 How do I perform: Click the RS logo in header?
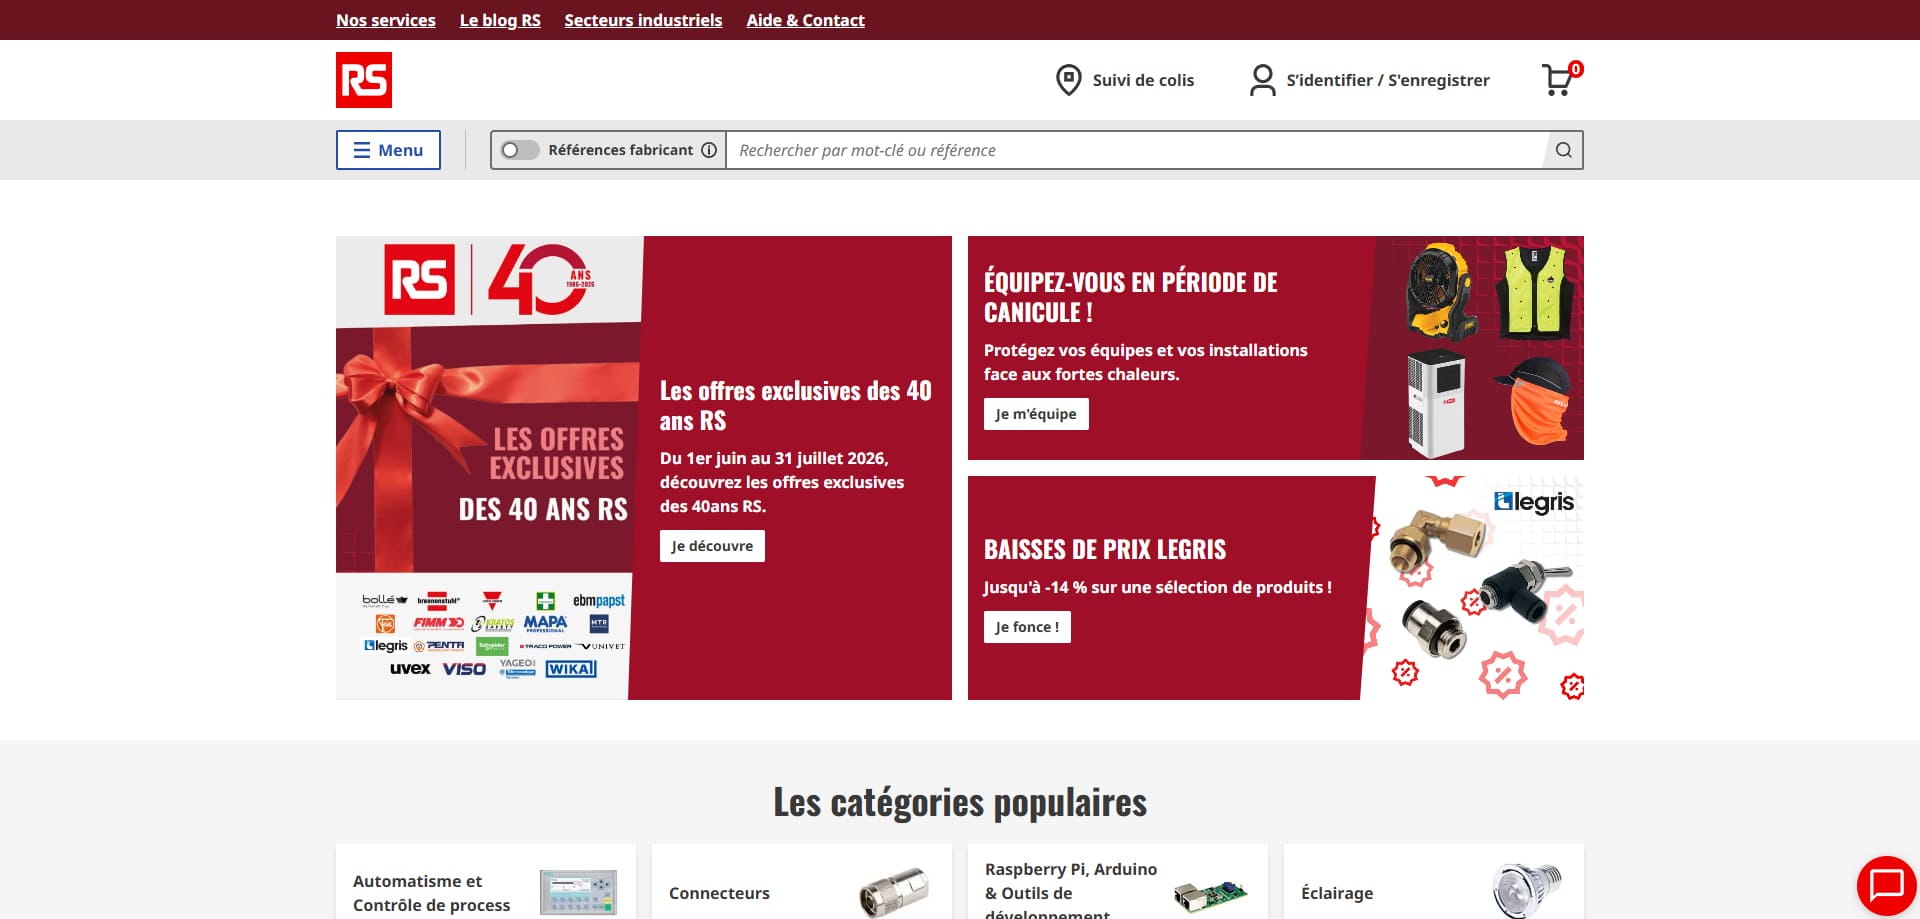364,80
